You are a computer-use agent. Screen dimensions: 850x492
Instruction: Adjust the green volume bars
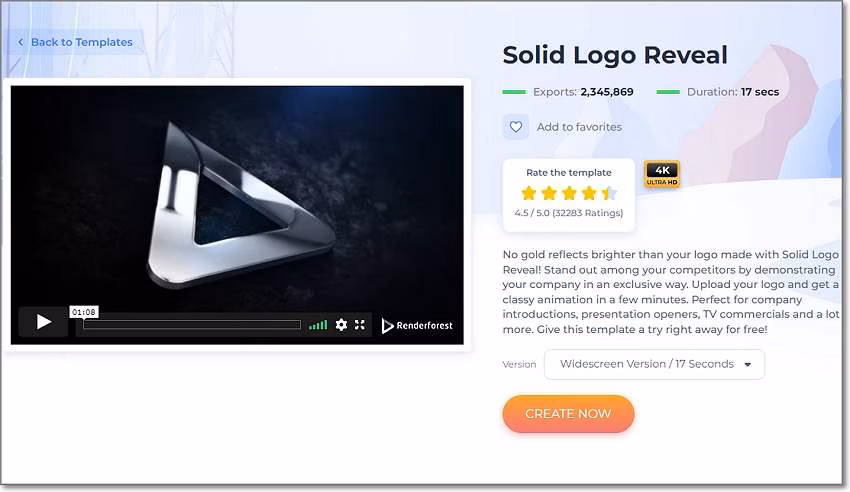(x=318, y=325)
